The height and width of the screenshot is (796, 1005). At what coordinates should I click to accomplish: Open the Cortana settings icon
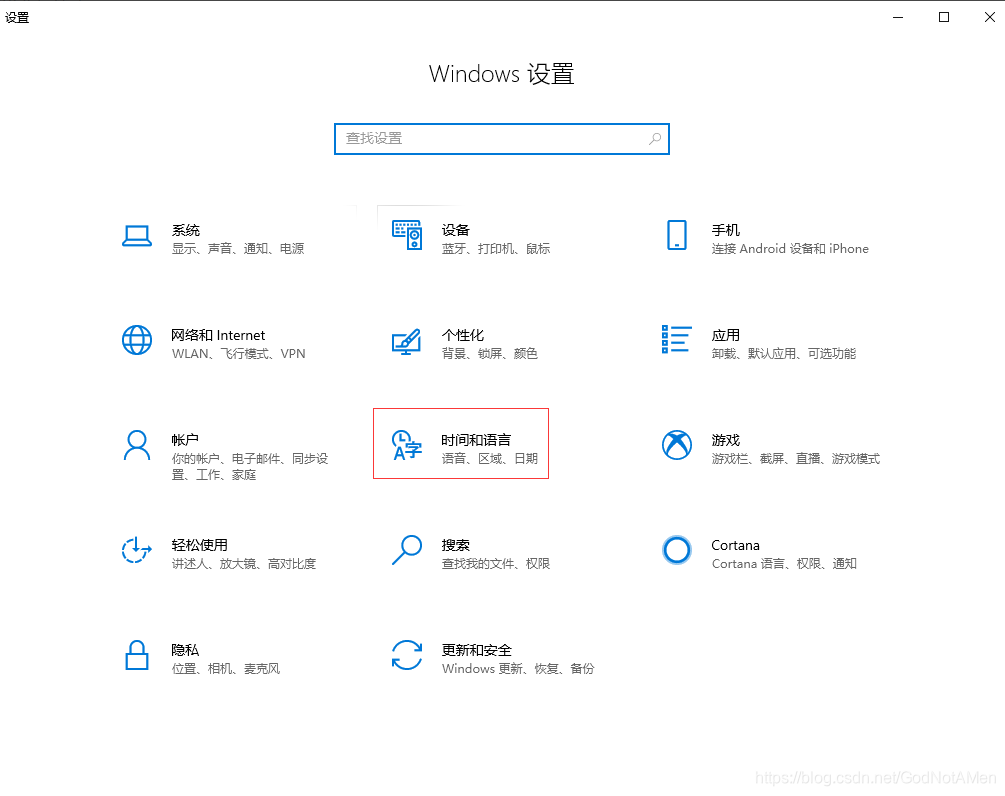pos(677,550)
